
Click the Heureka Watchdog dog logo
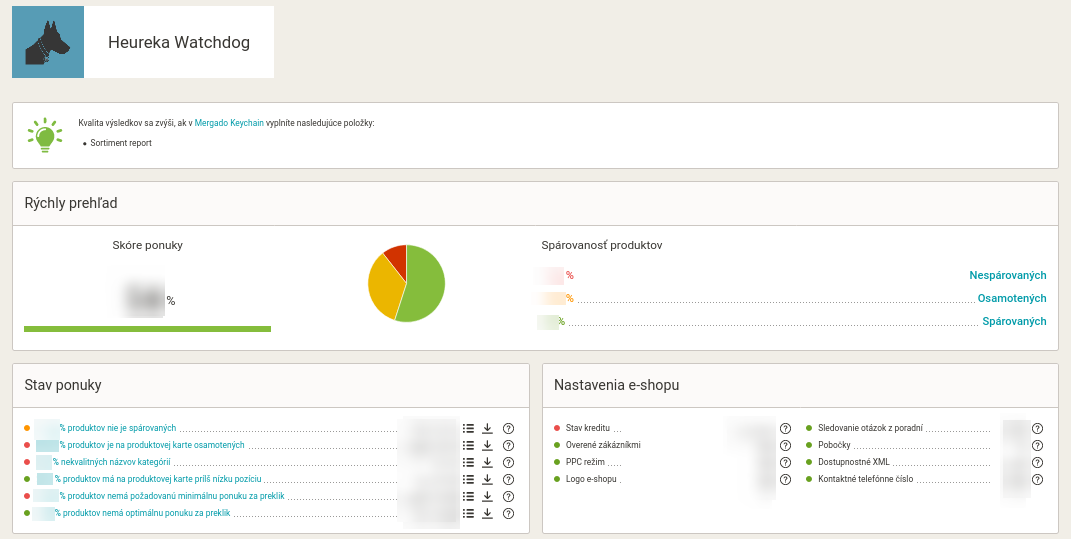click(x=48, y=42)
